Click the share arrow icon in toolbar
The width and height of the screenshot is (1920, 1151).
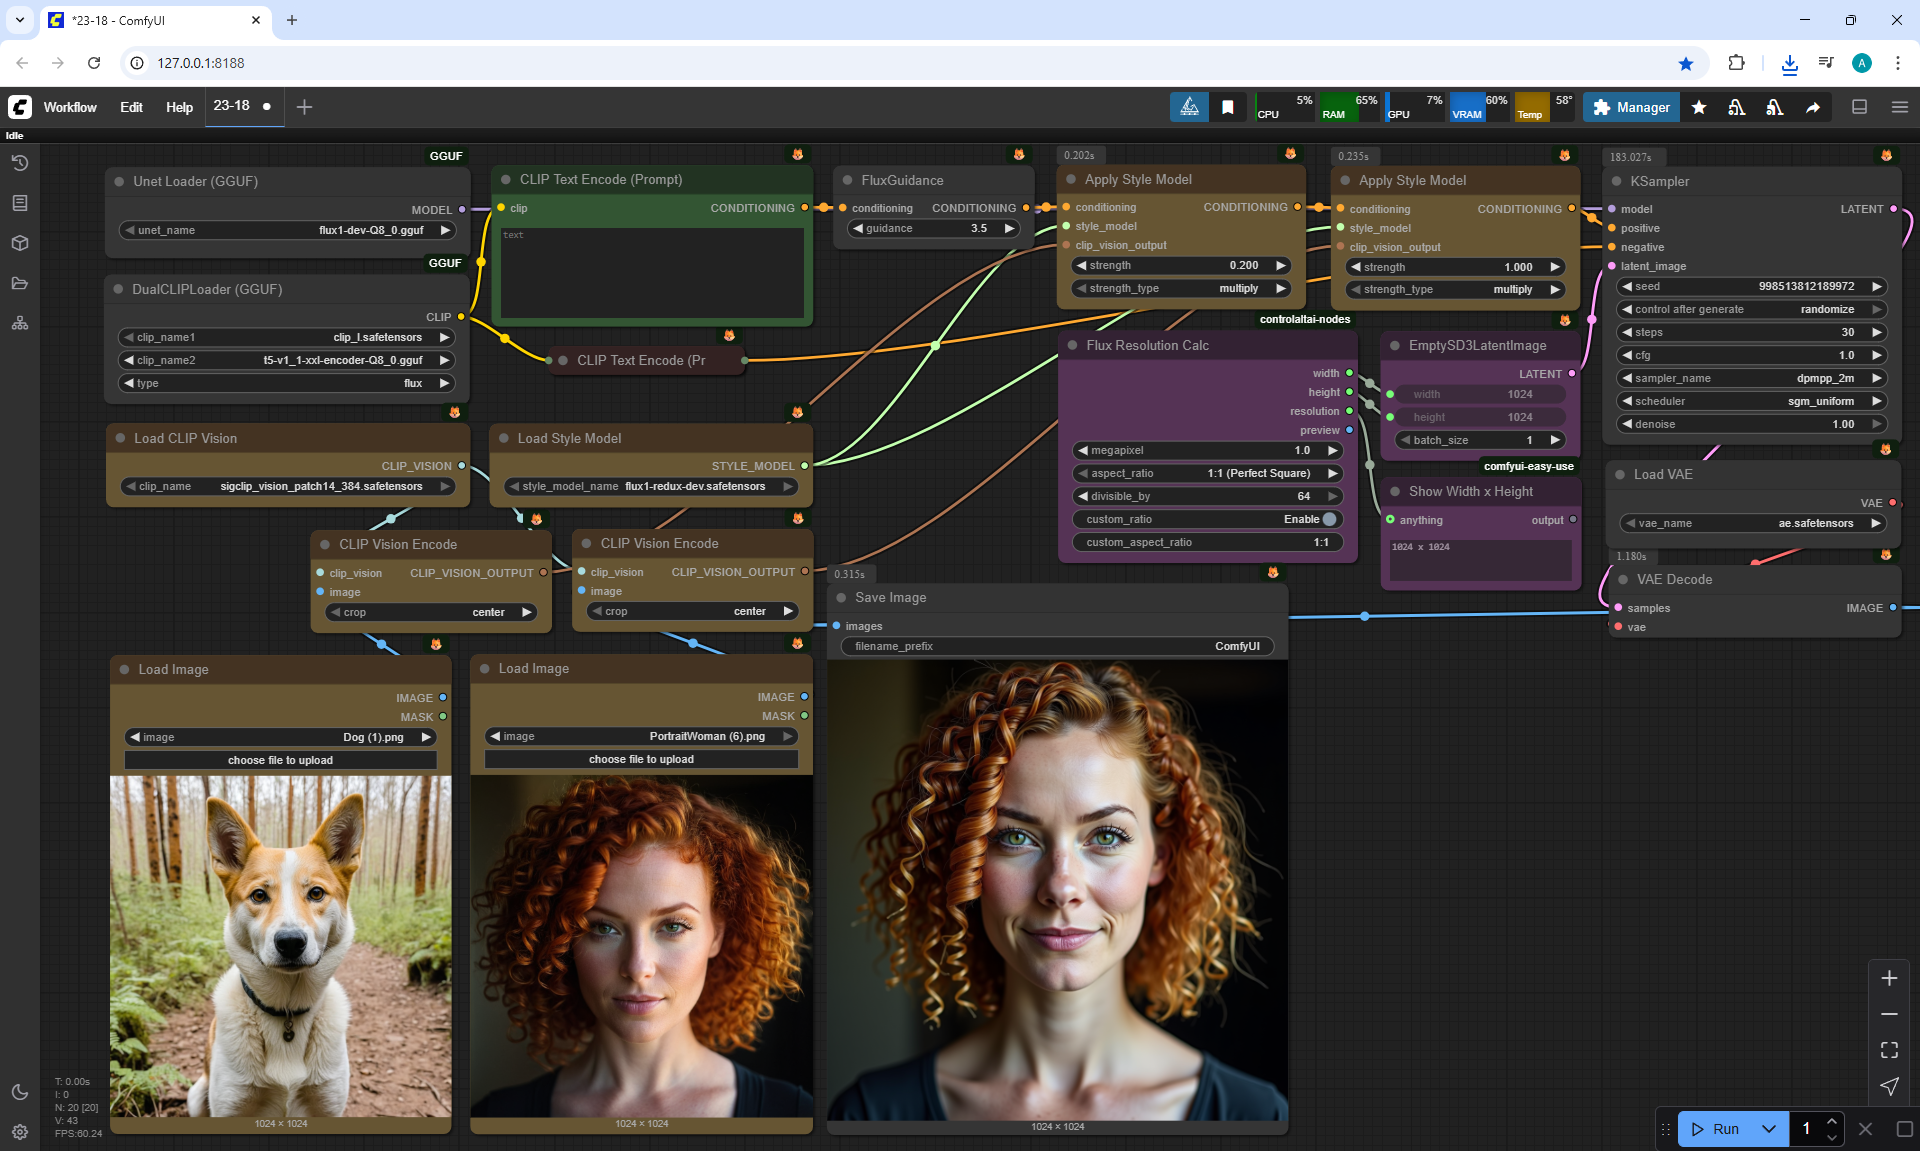coord(1812,107)
